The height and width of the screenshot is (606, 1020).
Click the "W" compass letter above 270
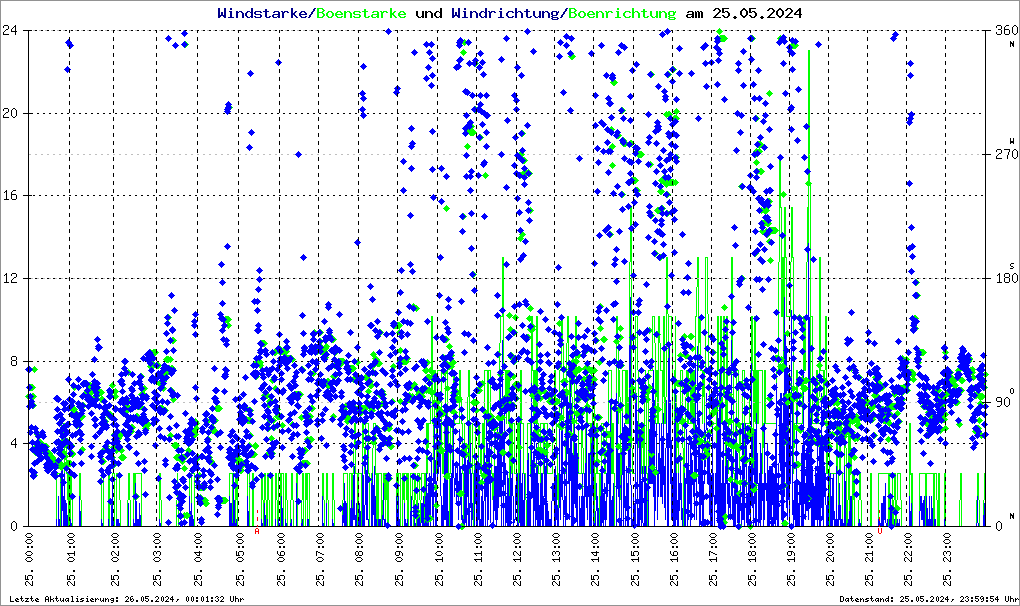pyautogui.click(x=1012, y=141)
